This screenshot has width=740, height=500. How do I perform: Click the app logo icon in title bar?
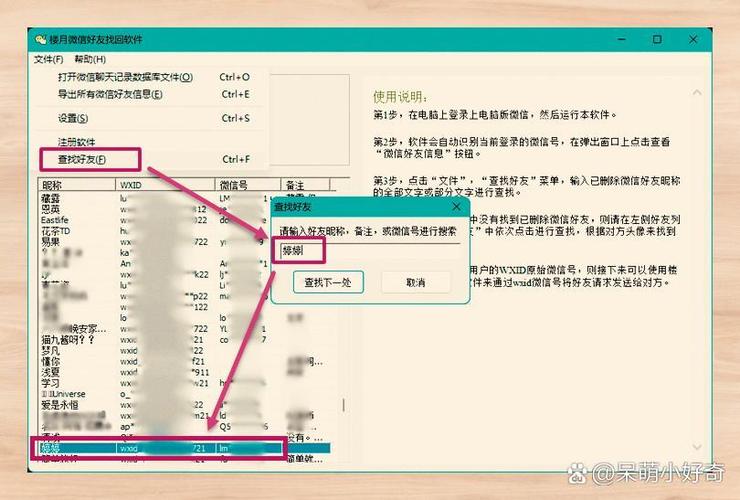coord(41,40)
